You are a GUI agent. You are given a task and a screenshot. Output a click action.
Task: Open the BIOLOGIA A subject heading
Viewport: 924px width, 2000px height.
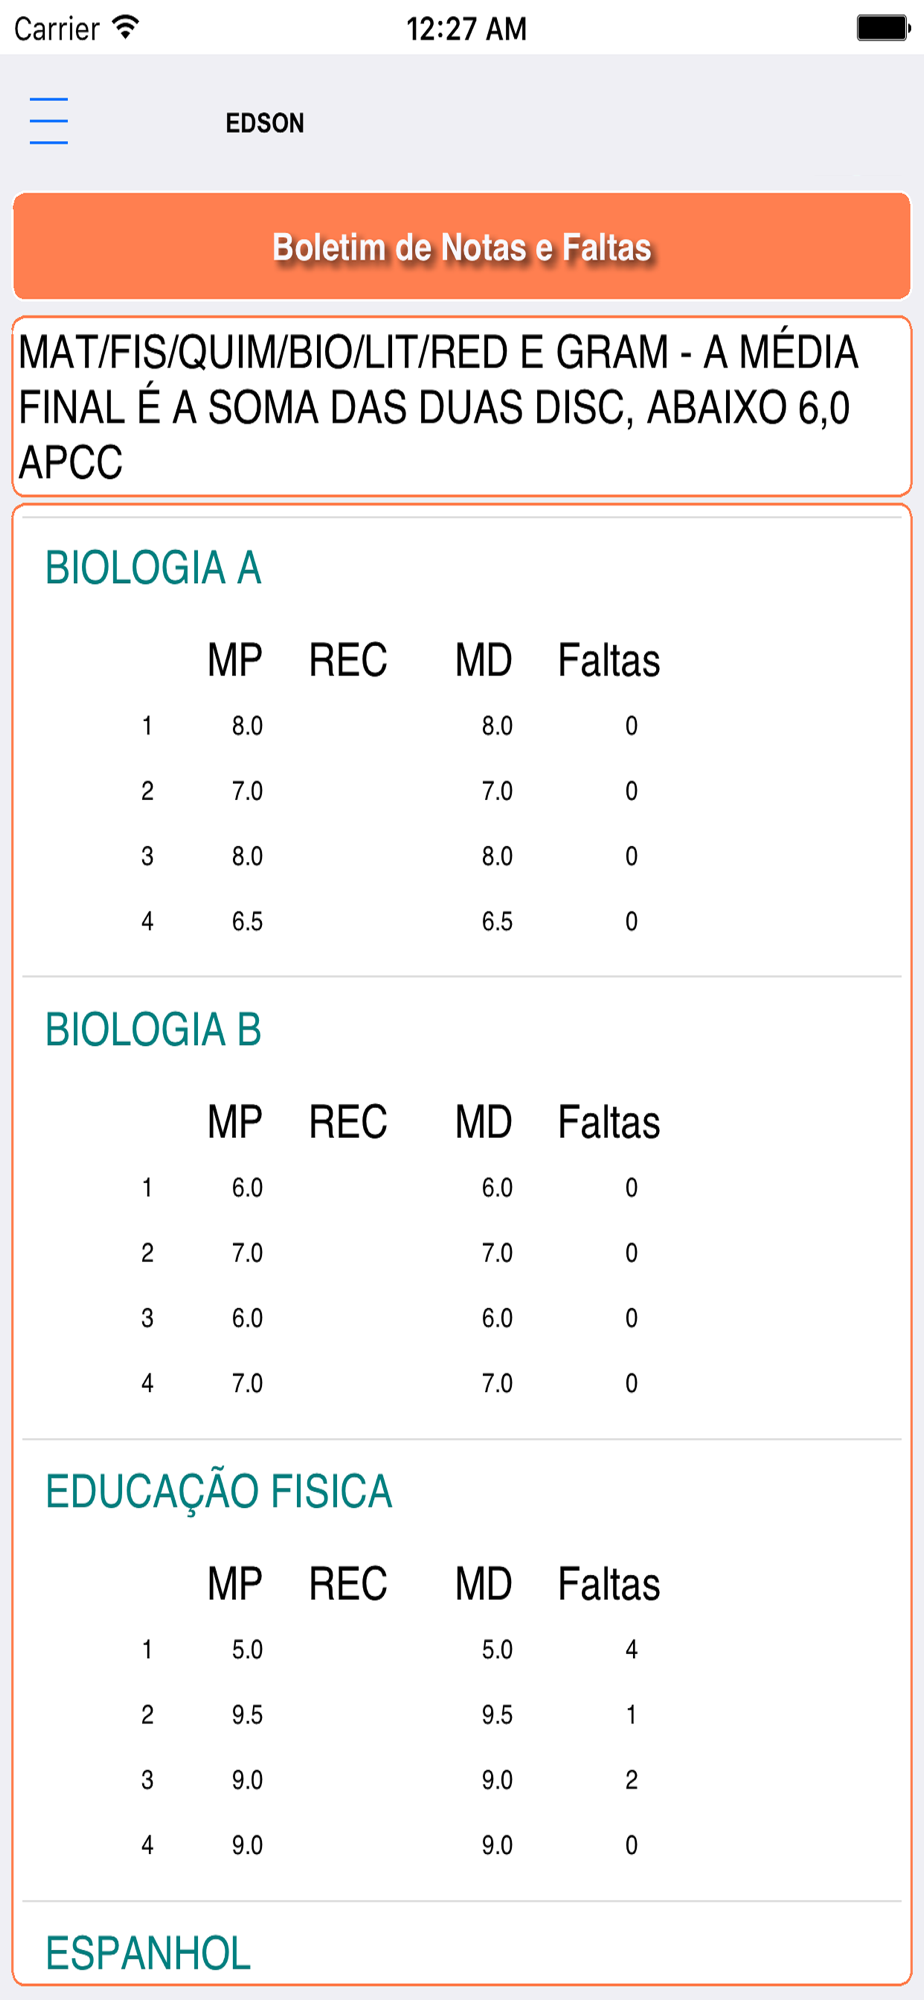(153, 568)
